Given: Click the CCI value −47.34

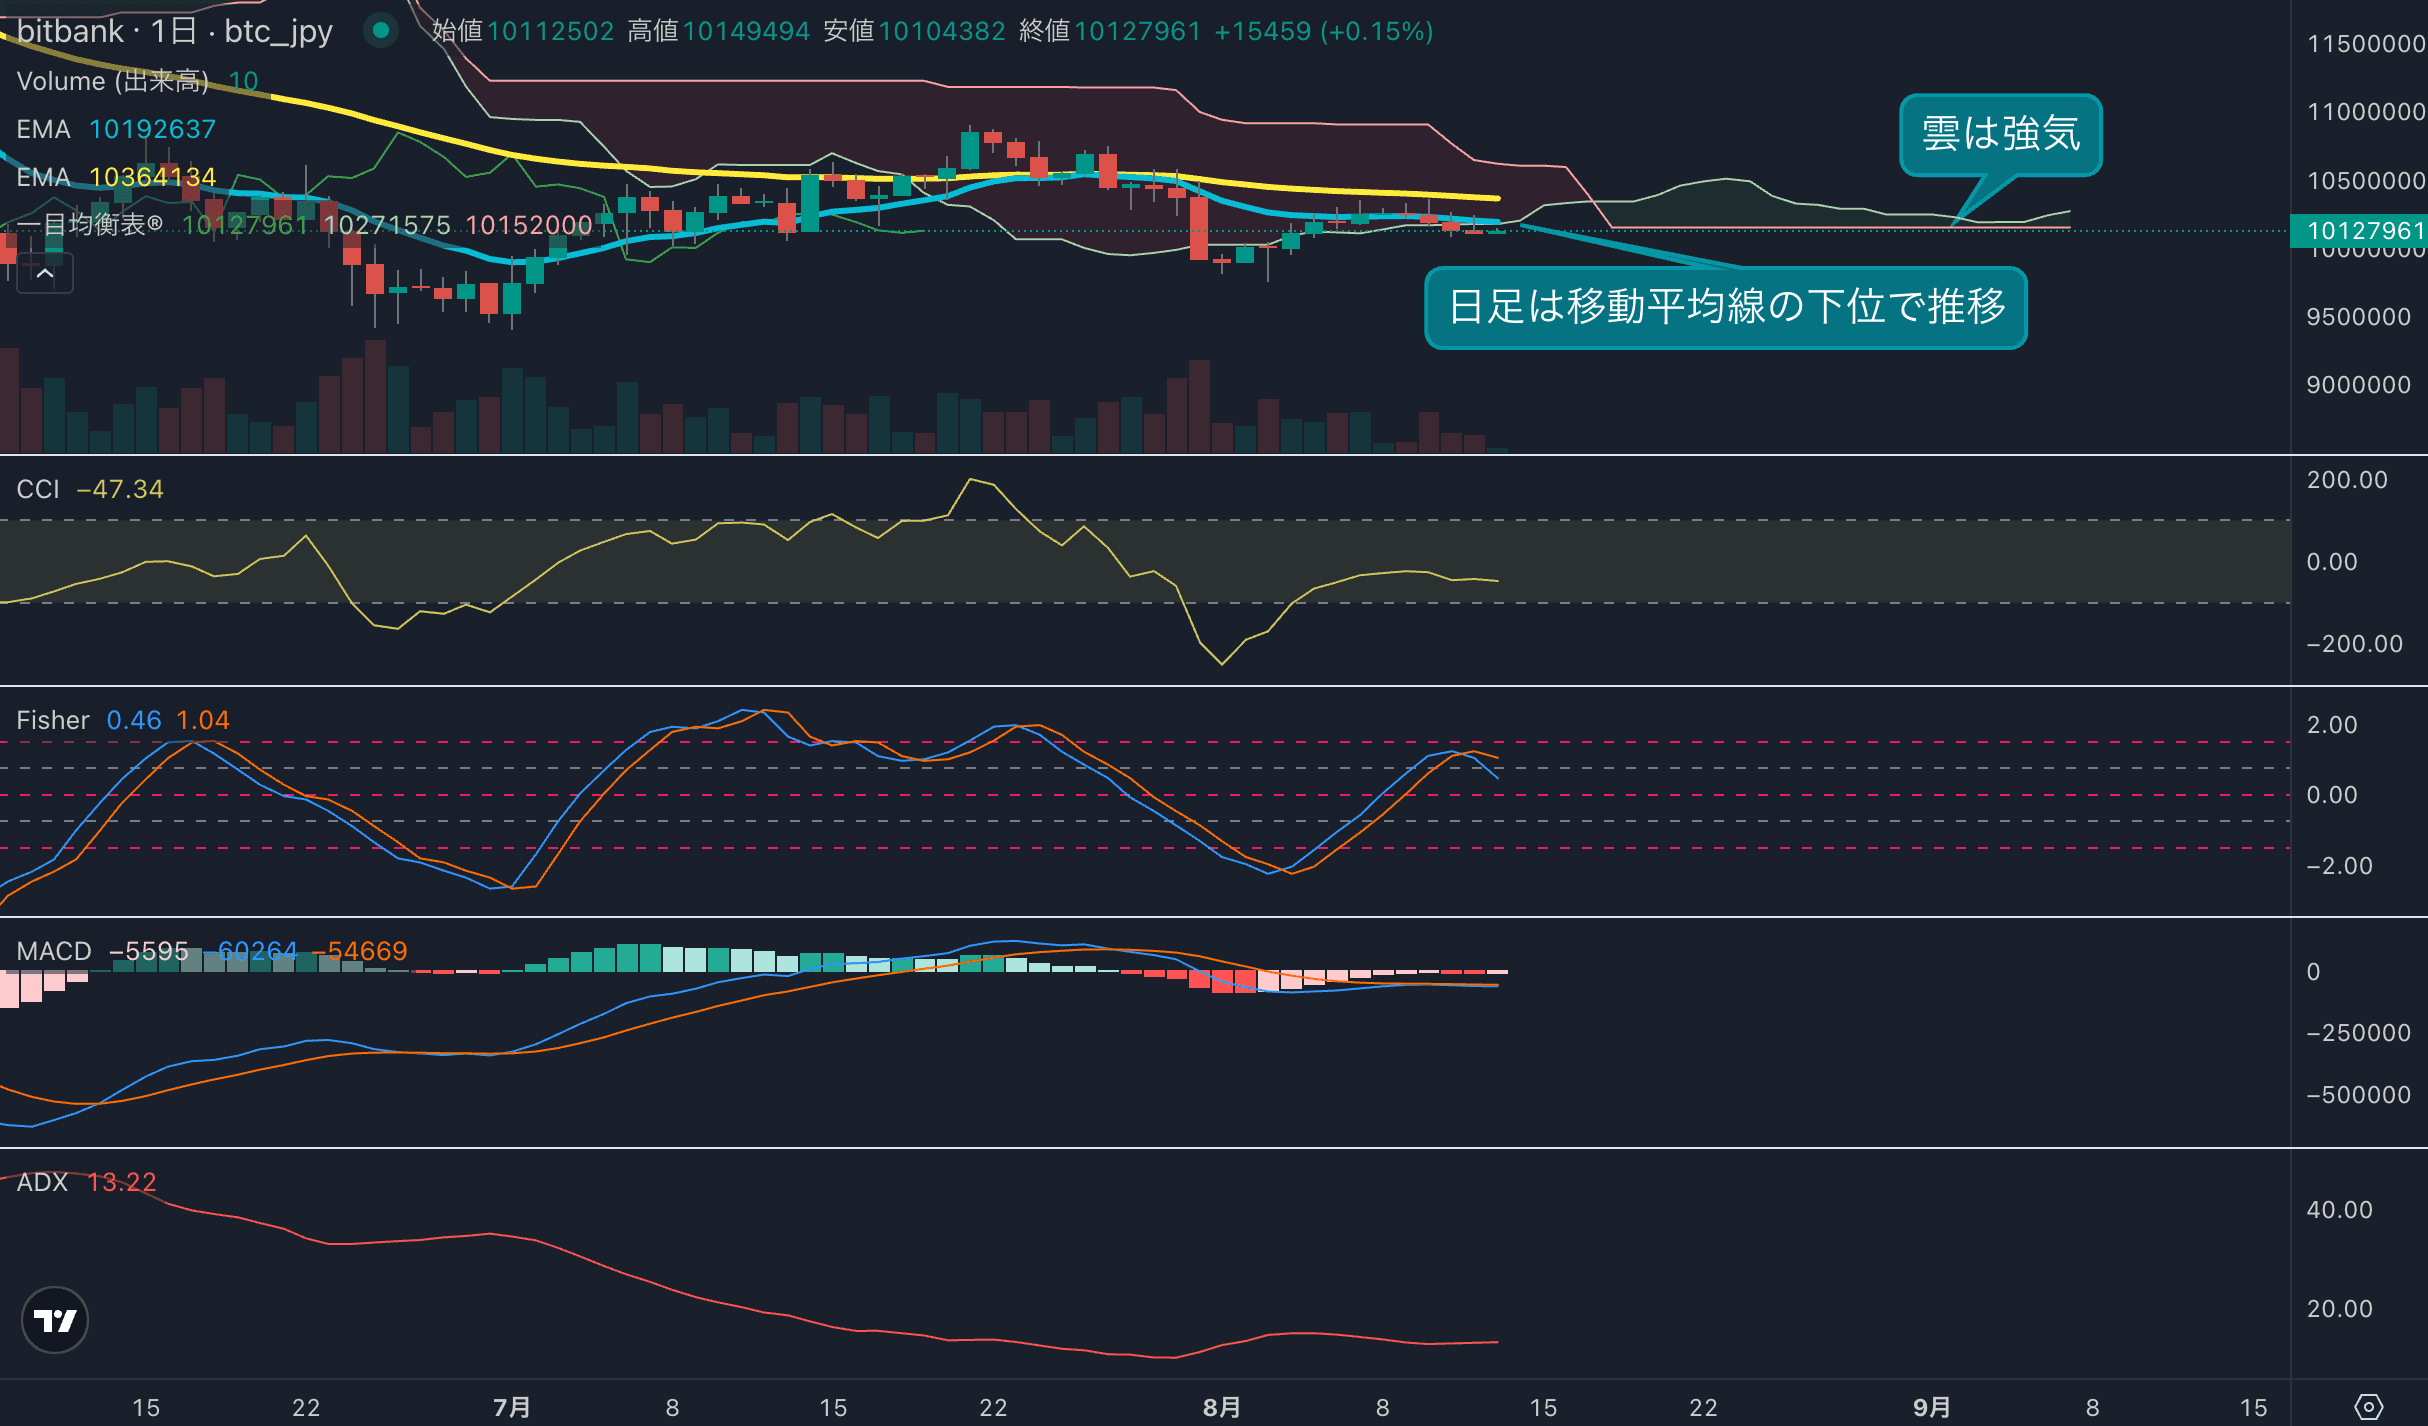Looking at the screenshot, I should pyautogui.click(x=120, y=489).
